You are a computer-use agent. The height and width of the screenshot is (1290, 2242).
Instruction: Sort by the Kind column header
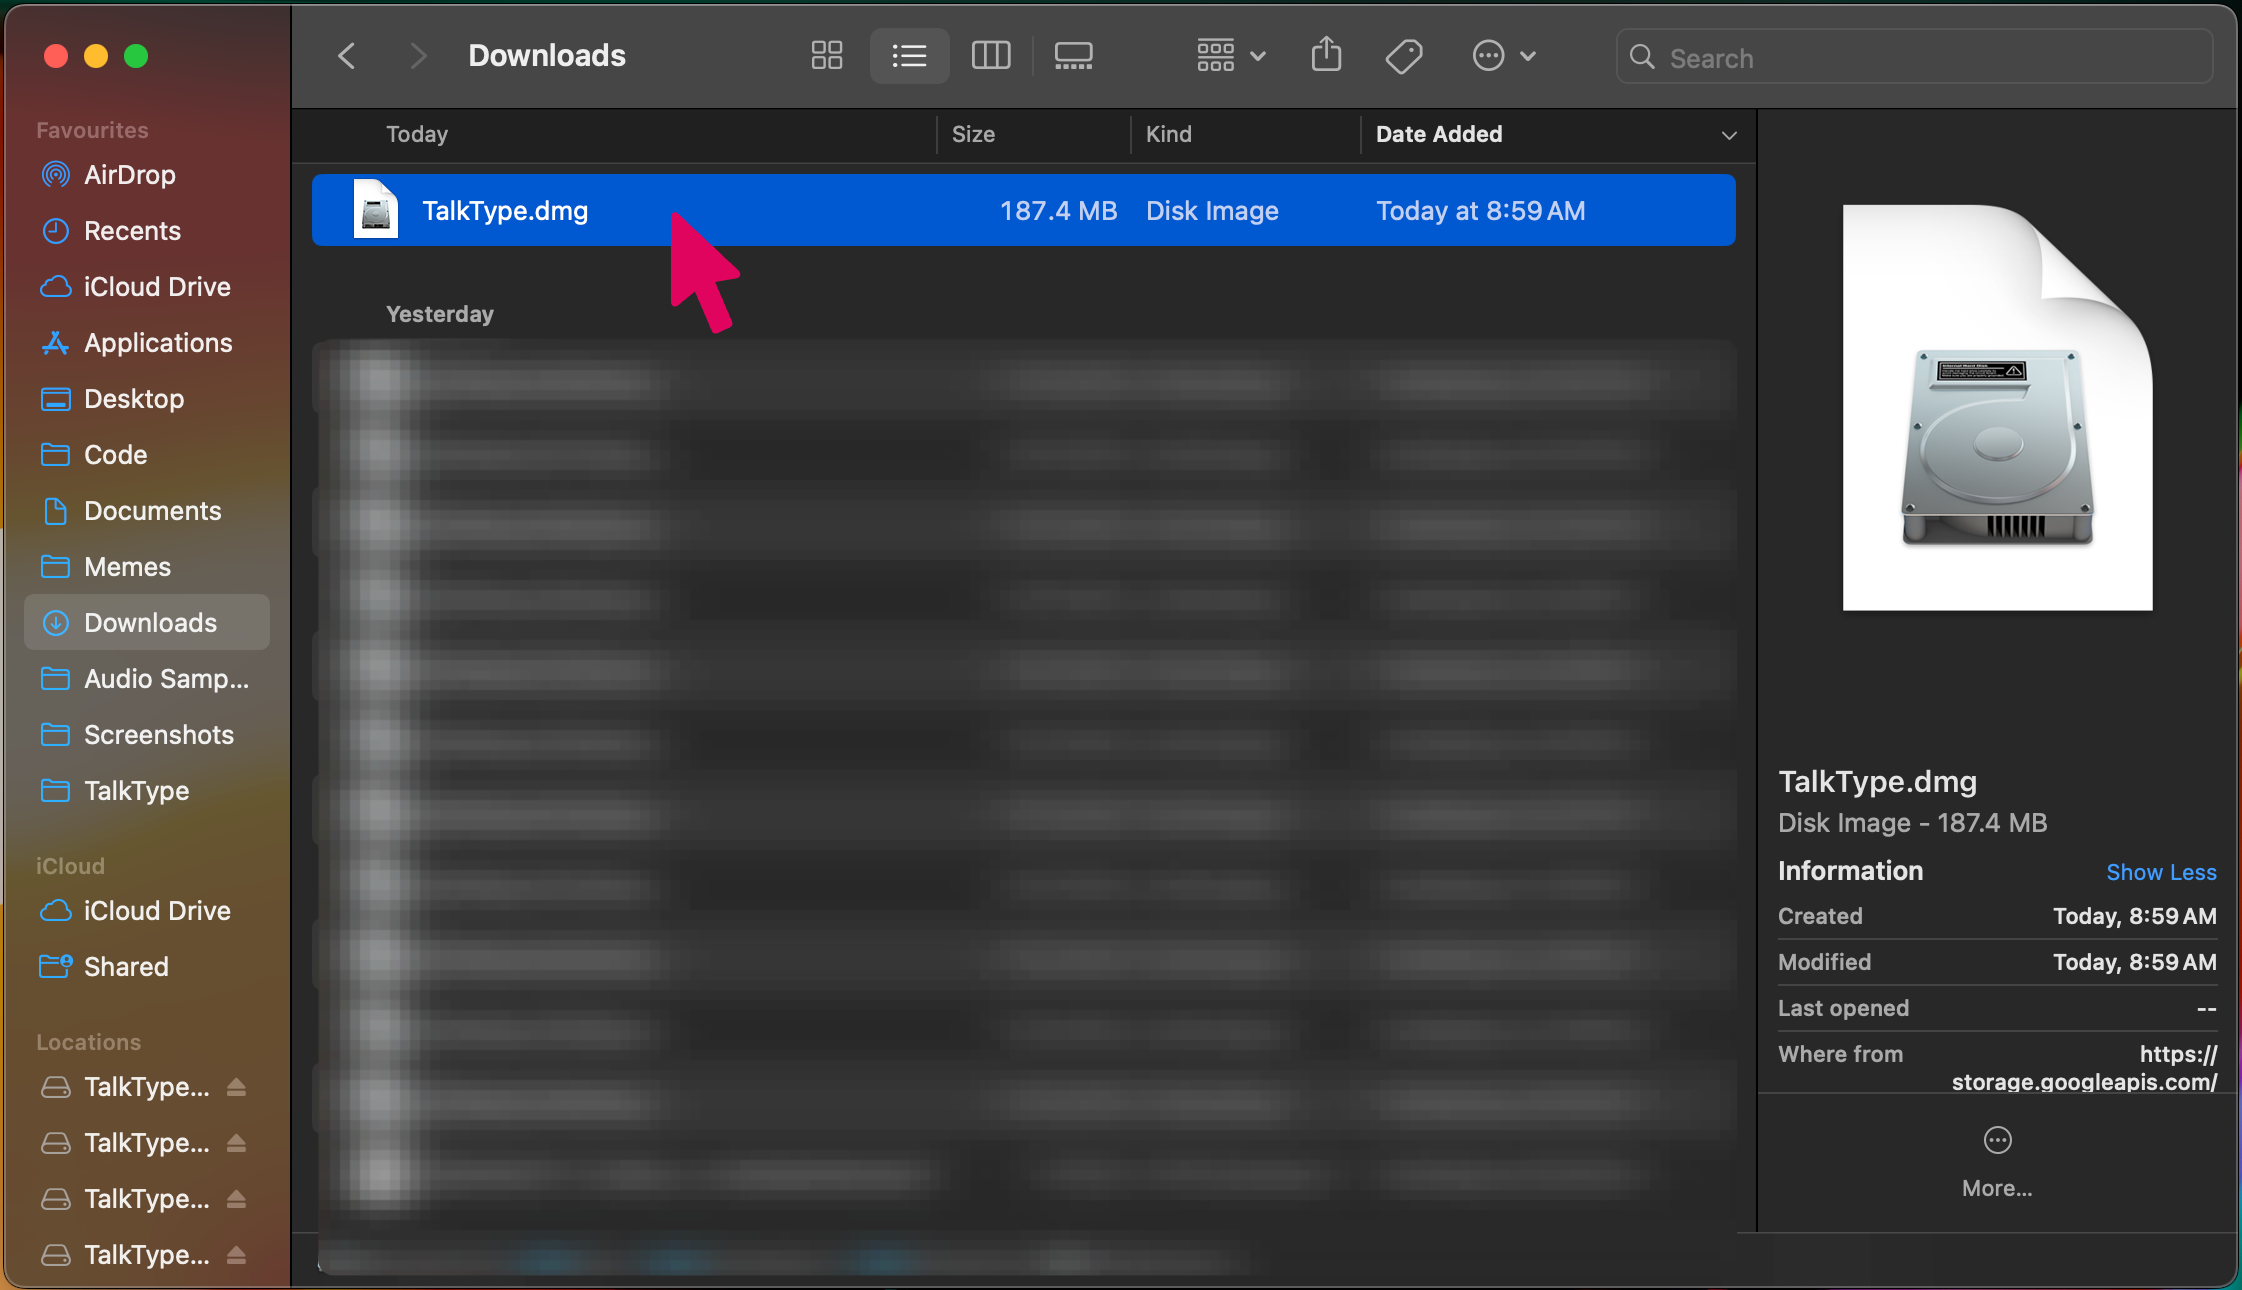coord(1245,134)
